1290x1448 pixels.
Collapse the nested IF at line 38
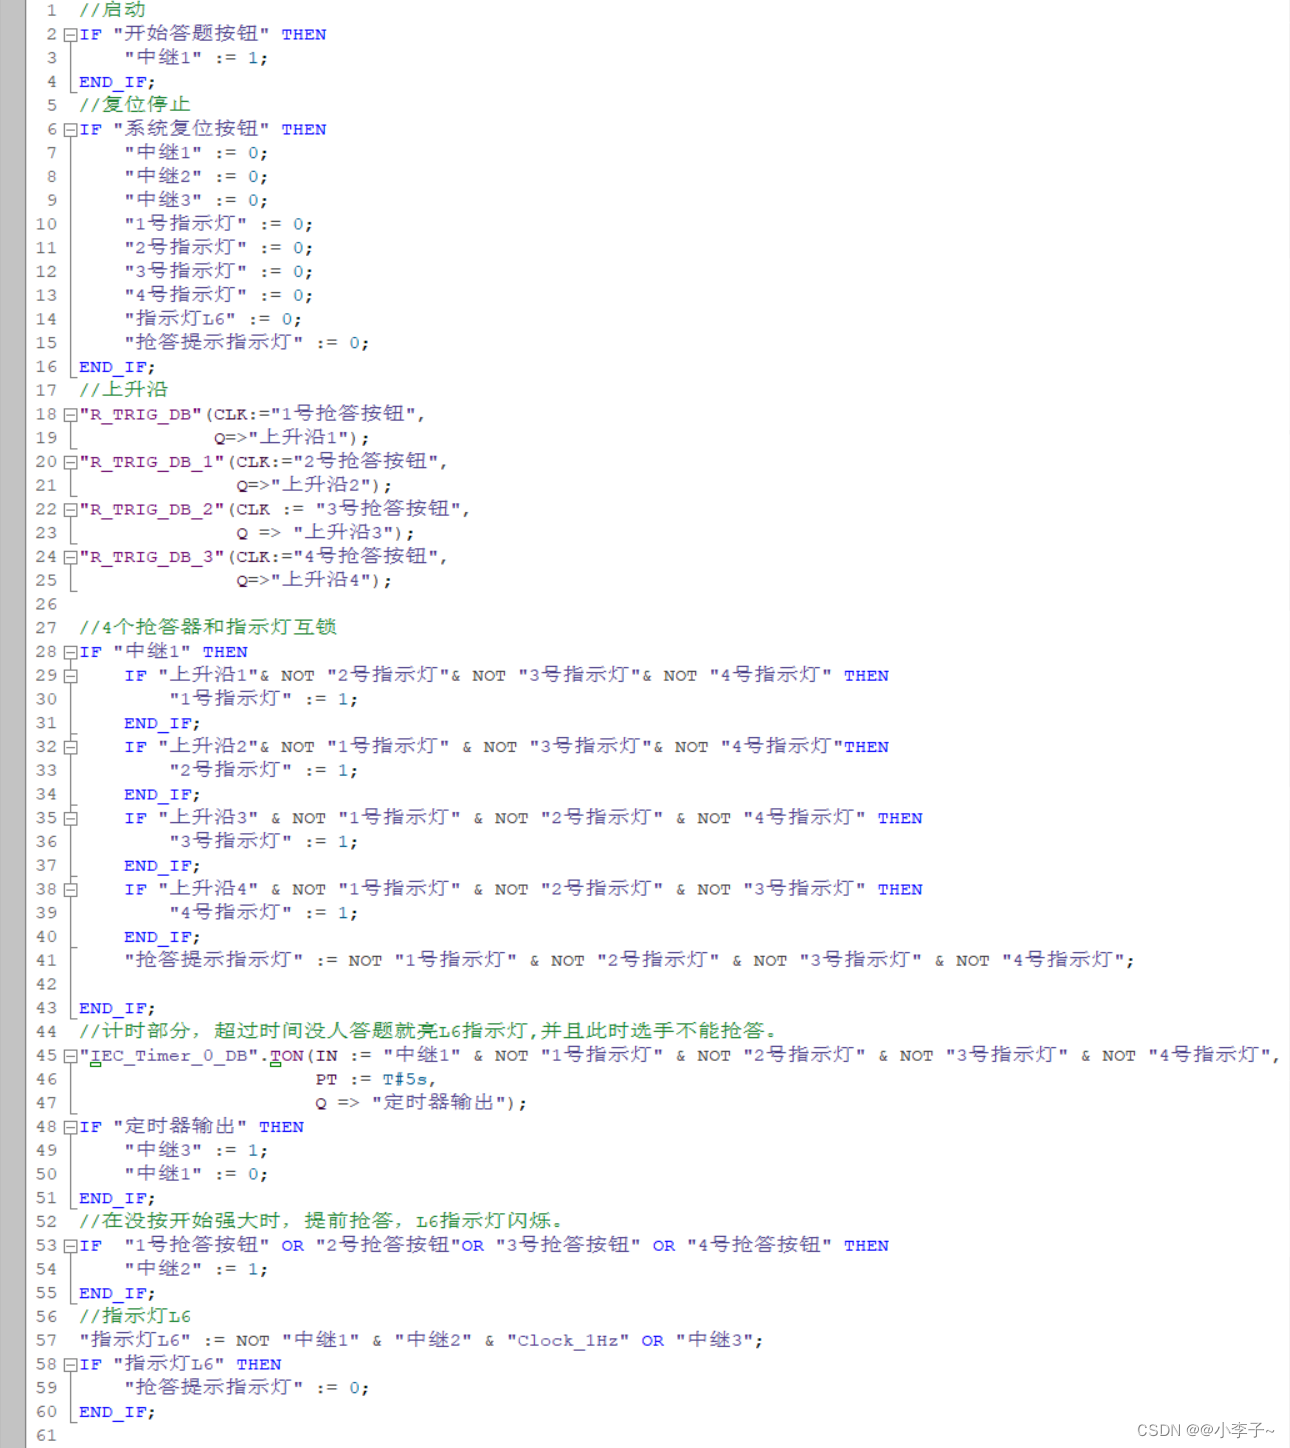(70, 889)
